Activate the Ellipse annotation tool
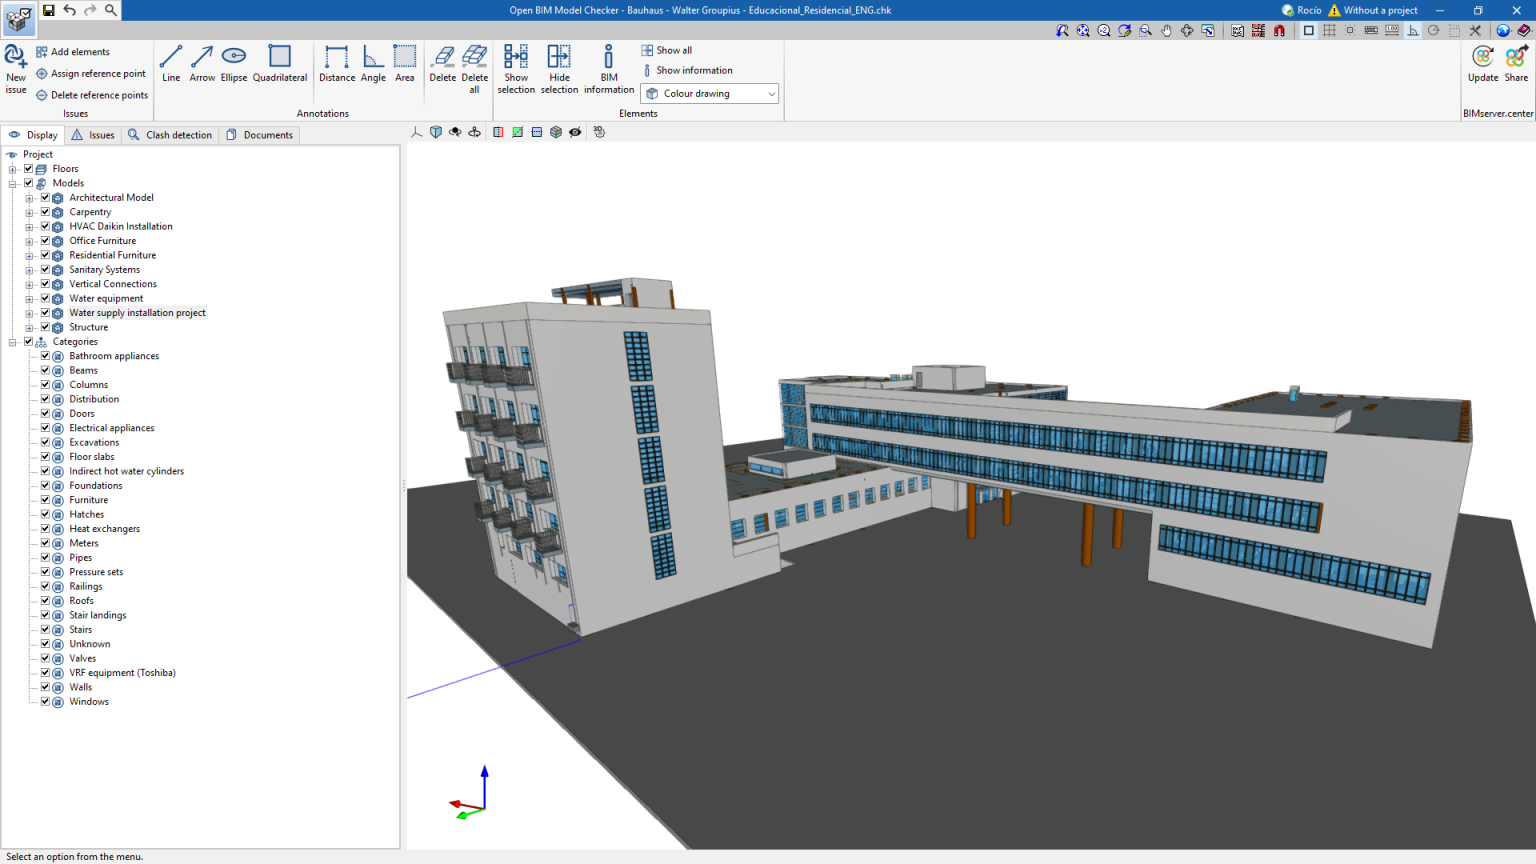The height and width of the screenshot is (864, 1536). pos(233,63)
